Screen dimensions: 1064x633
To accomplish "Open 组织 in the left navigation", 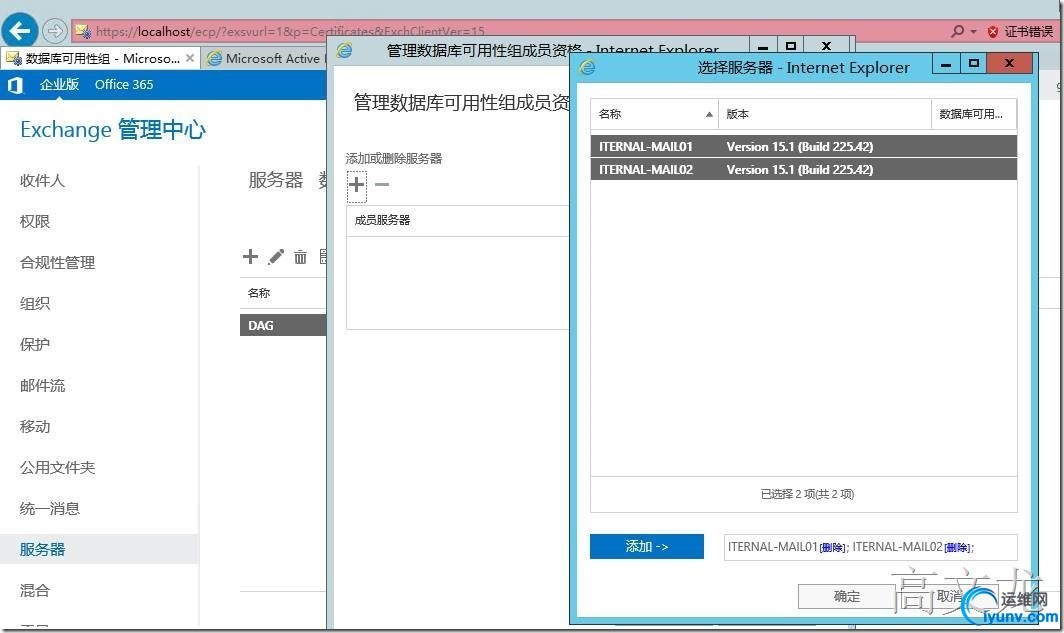I will coord(35,303).
